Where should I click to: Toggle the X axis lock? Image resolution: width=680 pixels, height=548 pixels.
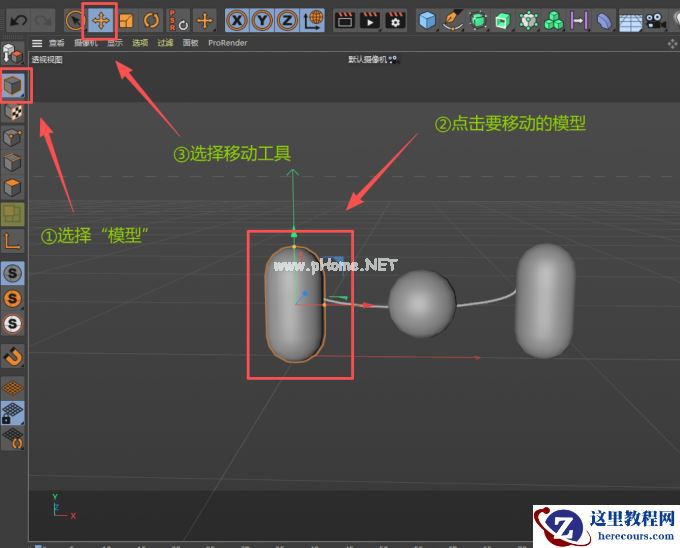coord(238,20)
